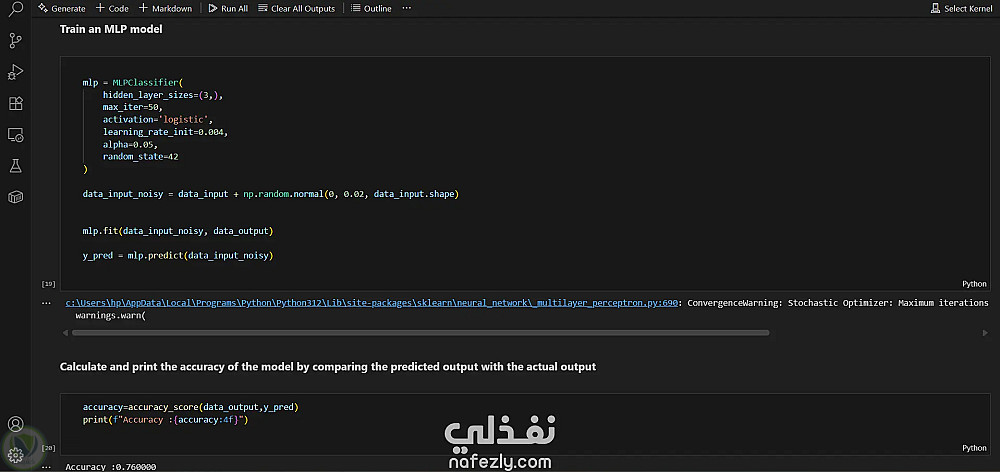
Task: Open the Extensions view
Action: [x=15, y=103]
